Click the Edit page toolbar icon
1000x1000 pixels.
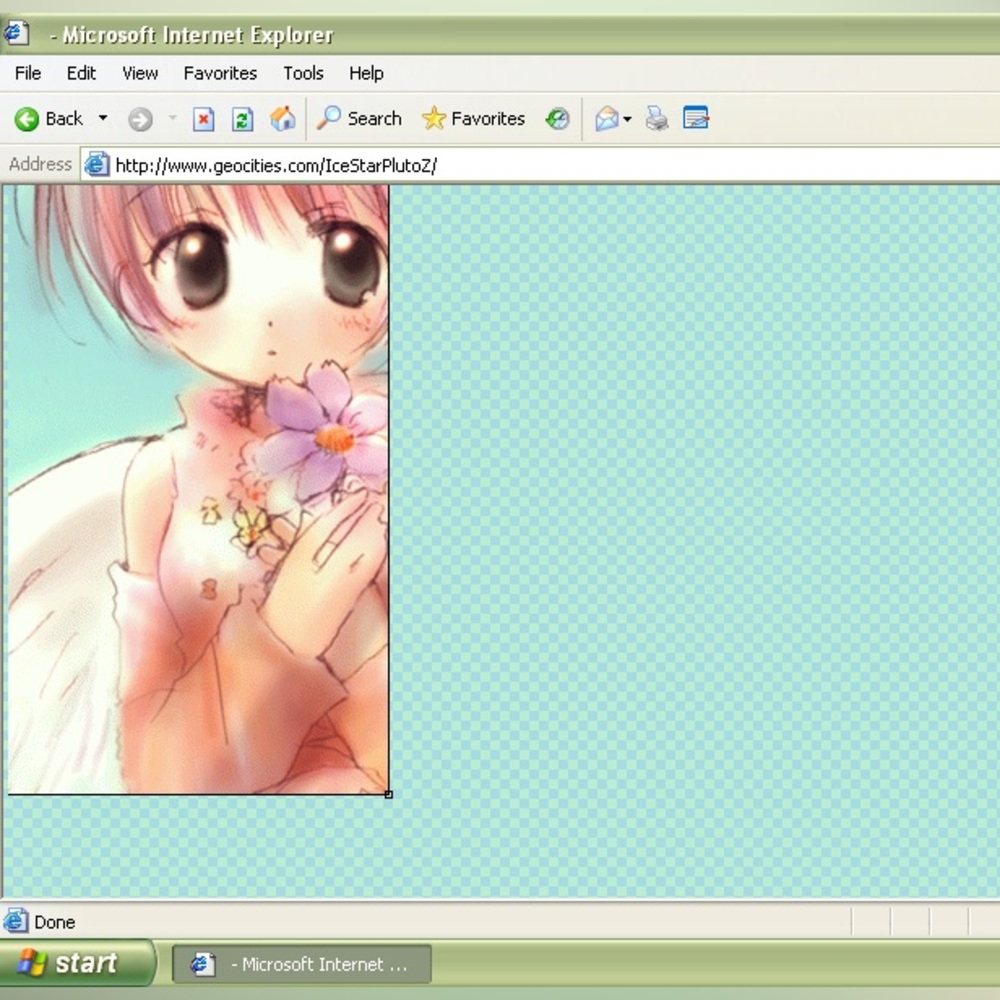[x=696, y=118]
